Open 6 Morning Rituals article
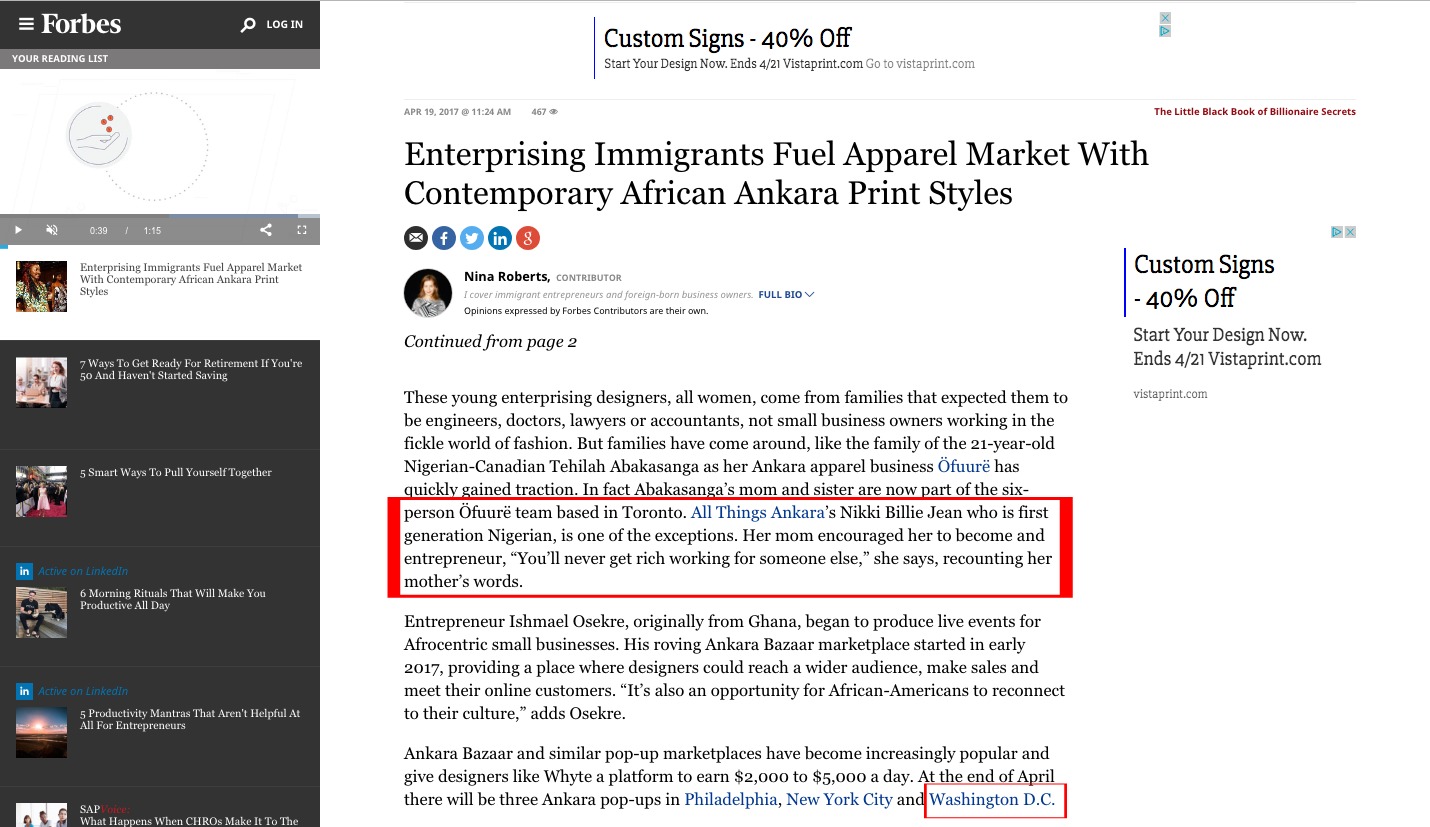 [x=172, y=599]
